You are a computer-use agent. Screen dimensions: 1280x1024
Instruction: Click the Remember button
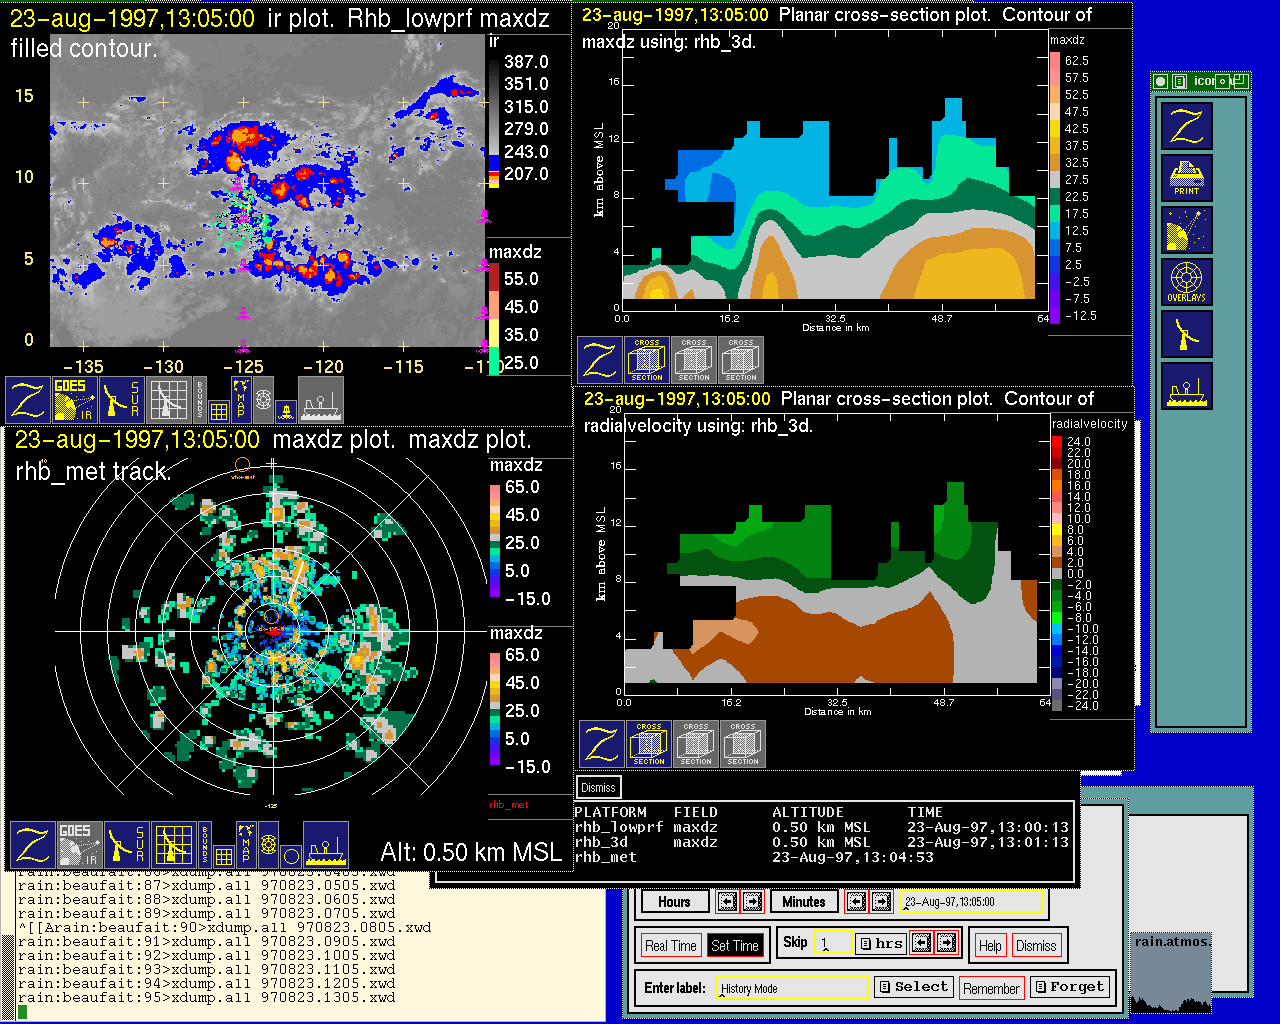point(991,988)
